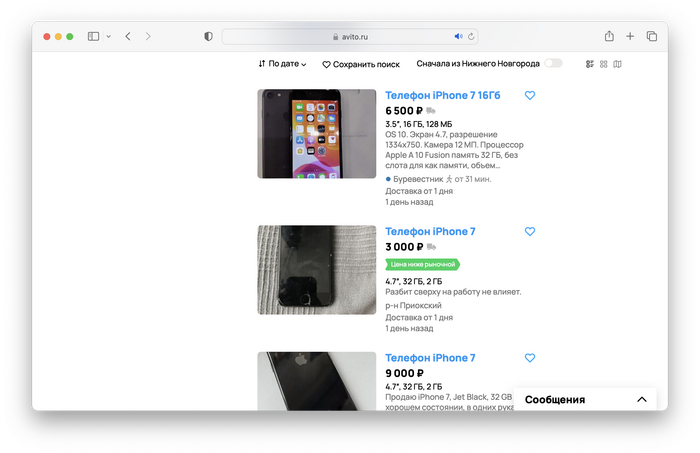The height and width of the screenshot is (453, 700).
Task: Favorite the 9 000 ₽ iPhone 7 listing
Action: coord(530,358)
